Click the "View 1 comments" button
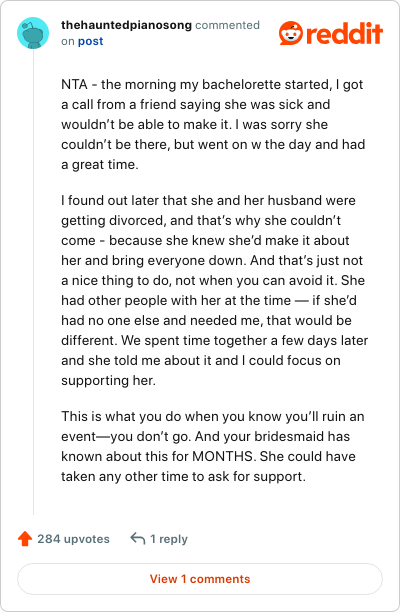 (x=200, y=579)
